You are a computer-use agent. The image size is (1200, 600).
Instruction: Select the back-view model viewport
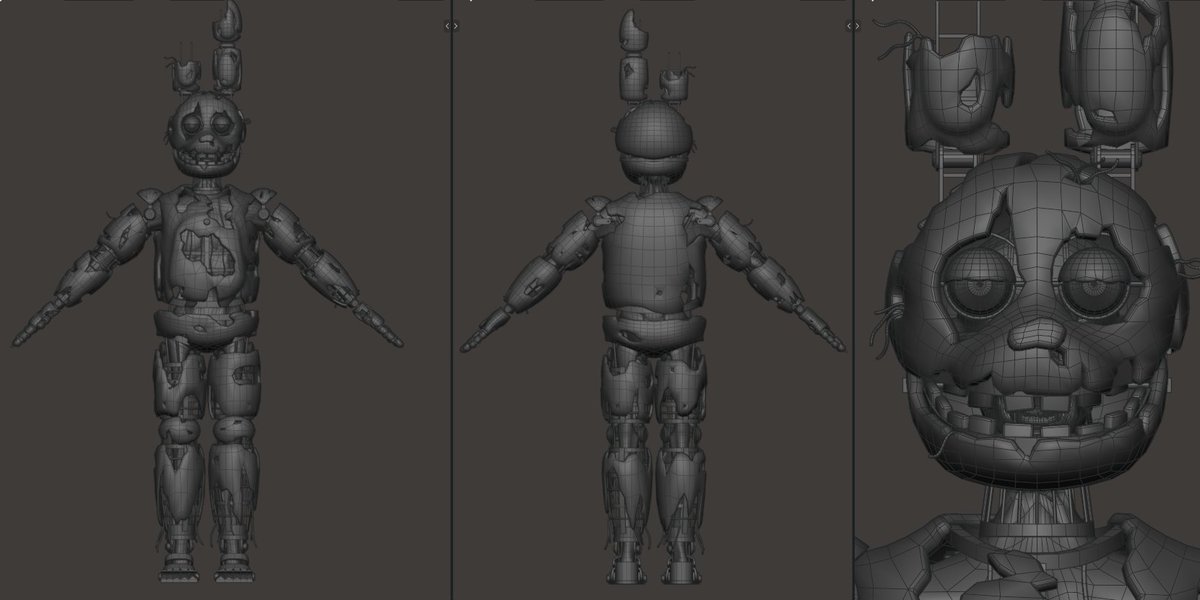[x=652, y=300]
